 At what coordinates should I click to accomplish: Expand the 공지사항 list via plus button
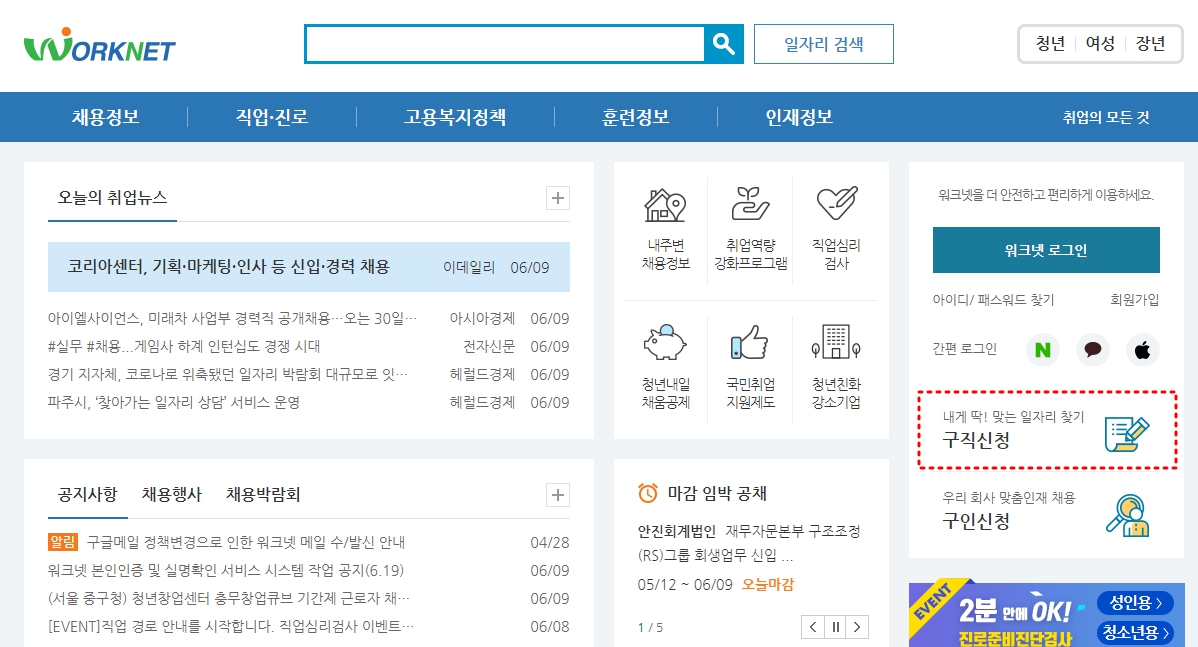[x=557, y=495]
